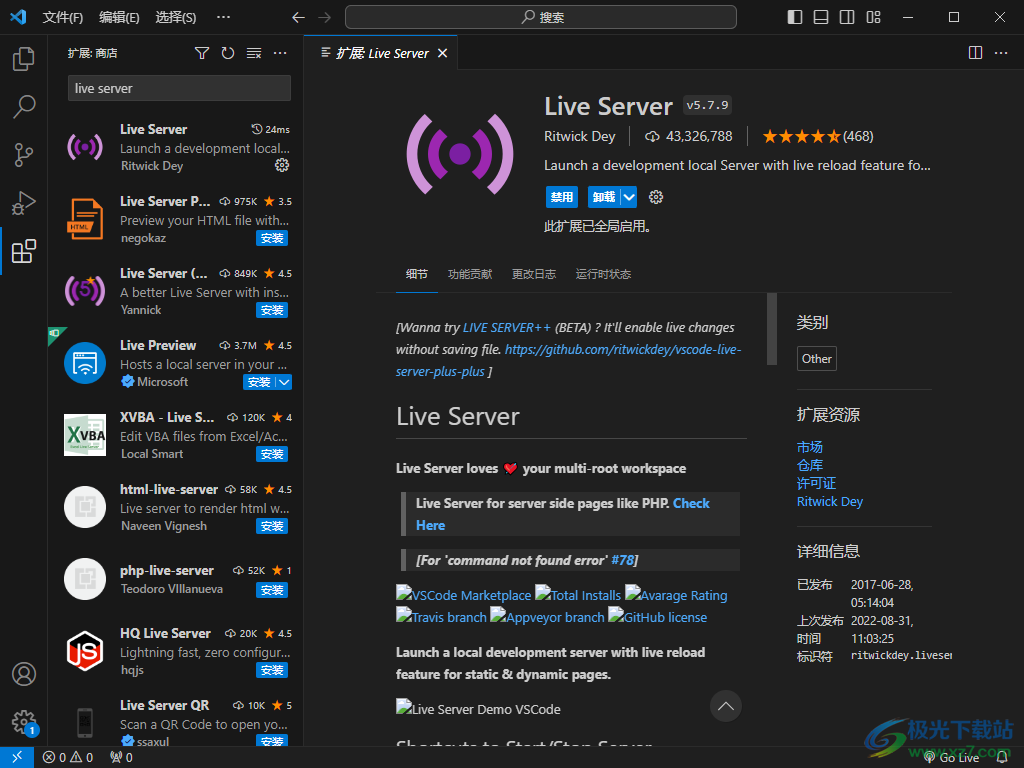The width and height of the screenshot is (1024, 768).
Task: Toggle the primary side bar visibility
Action: coord(795,17)
